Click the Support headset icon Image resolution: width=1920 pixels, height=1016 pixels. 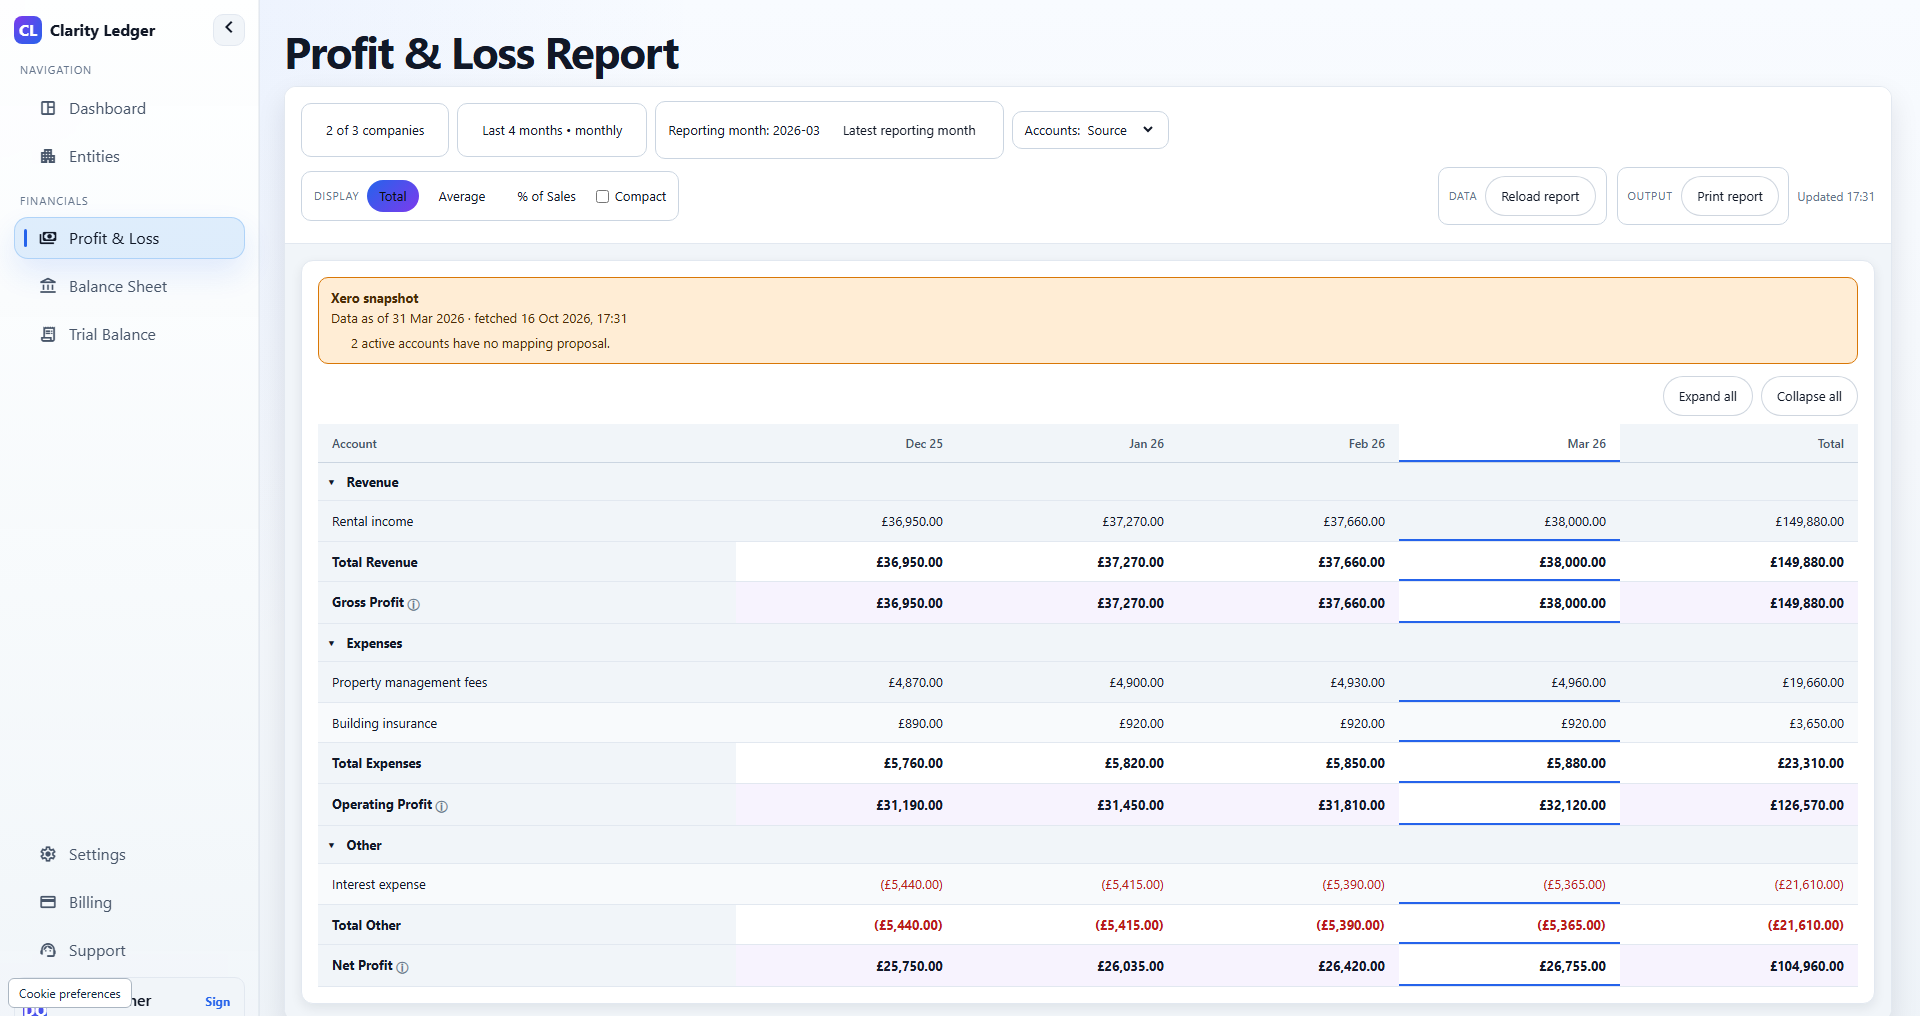(48, 950)
